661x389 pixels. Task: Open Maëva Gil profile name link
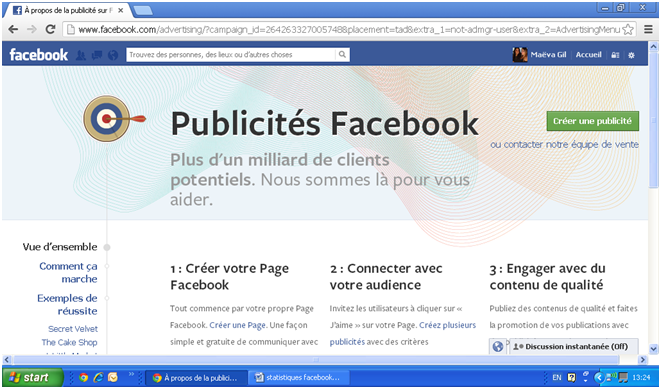coord(548,55)
